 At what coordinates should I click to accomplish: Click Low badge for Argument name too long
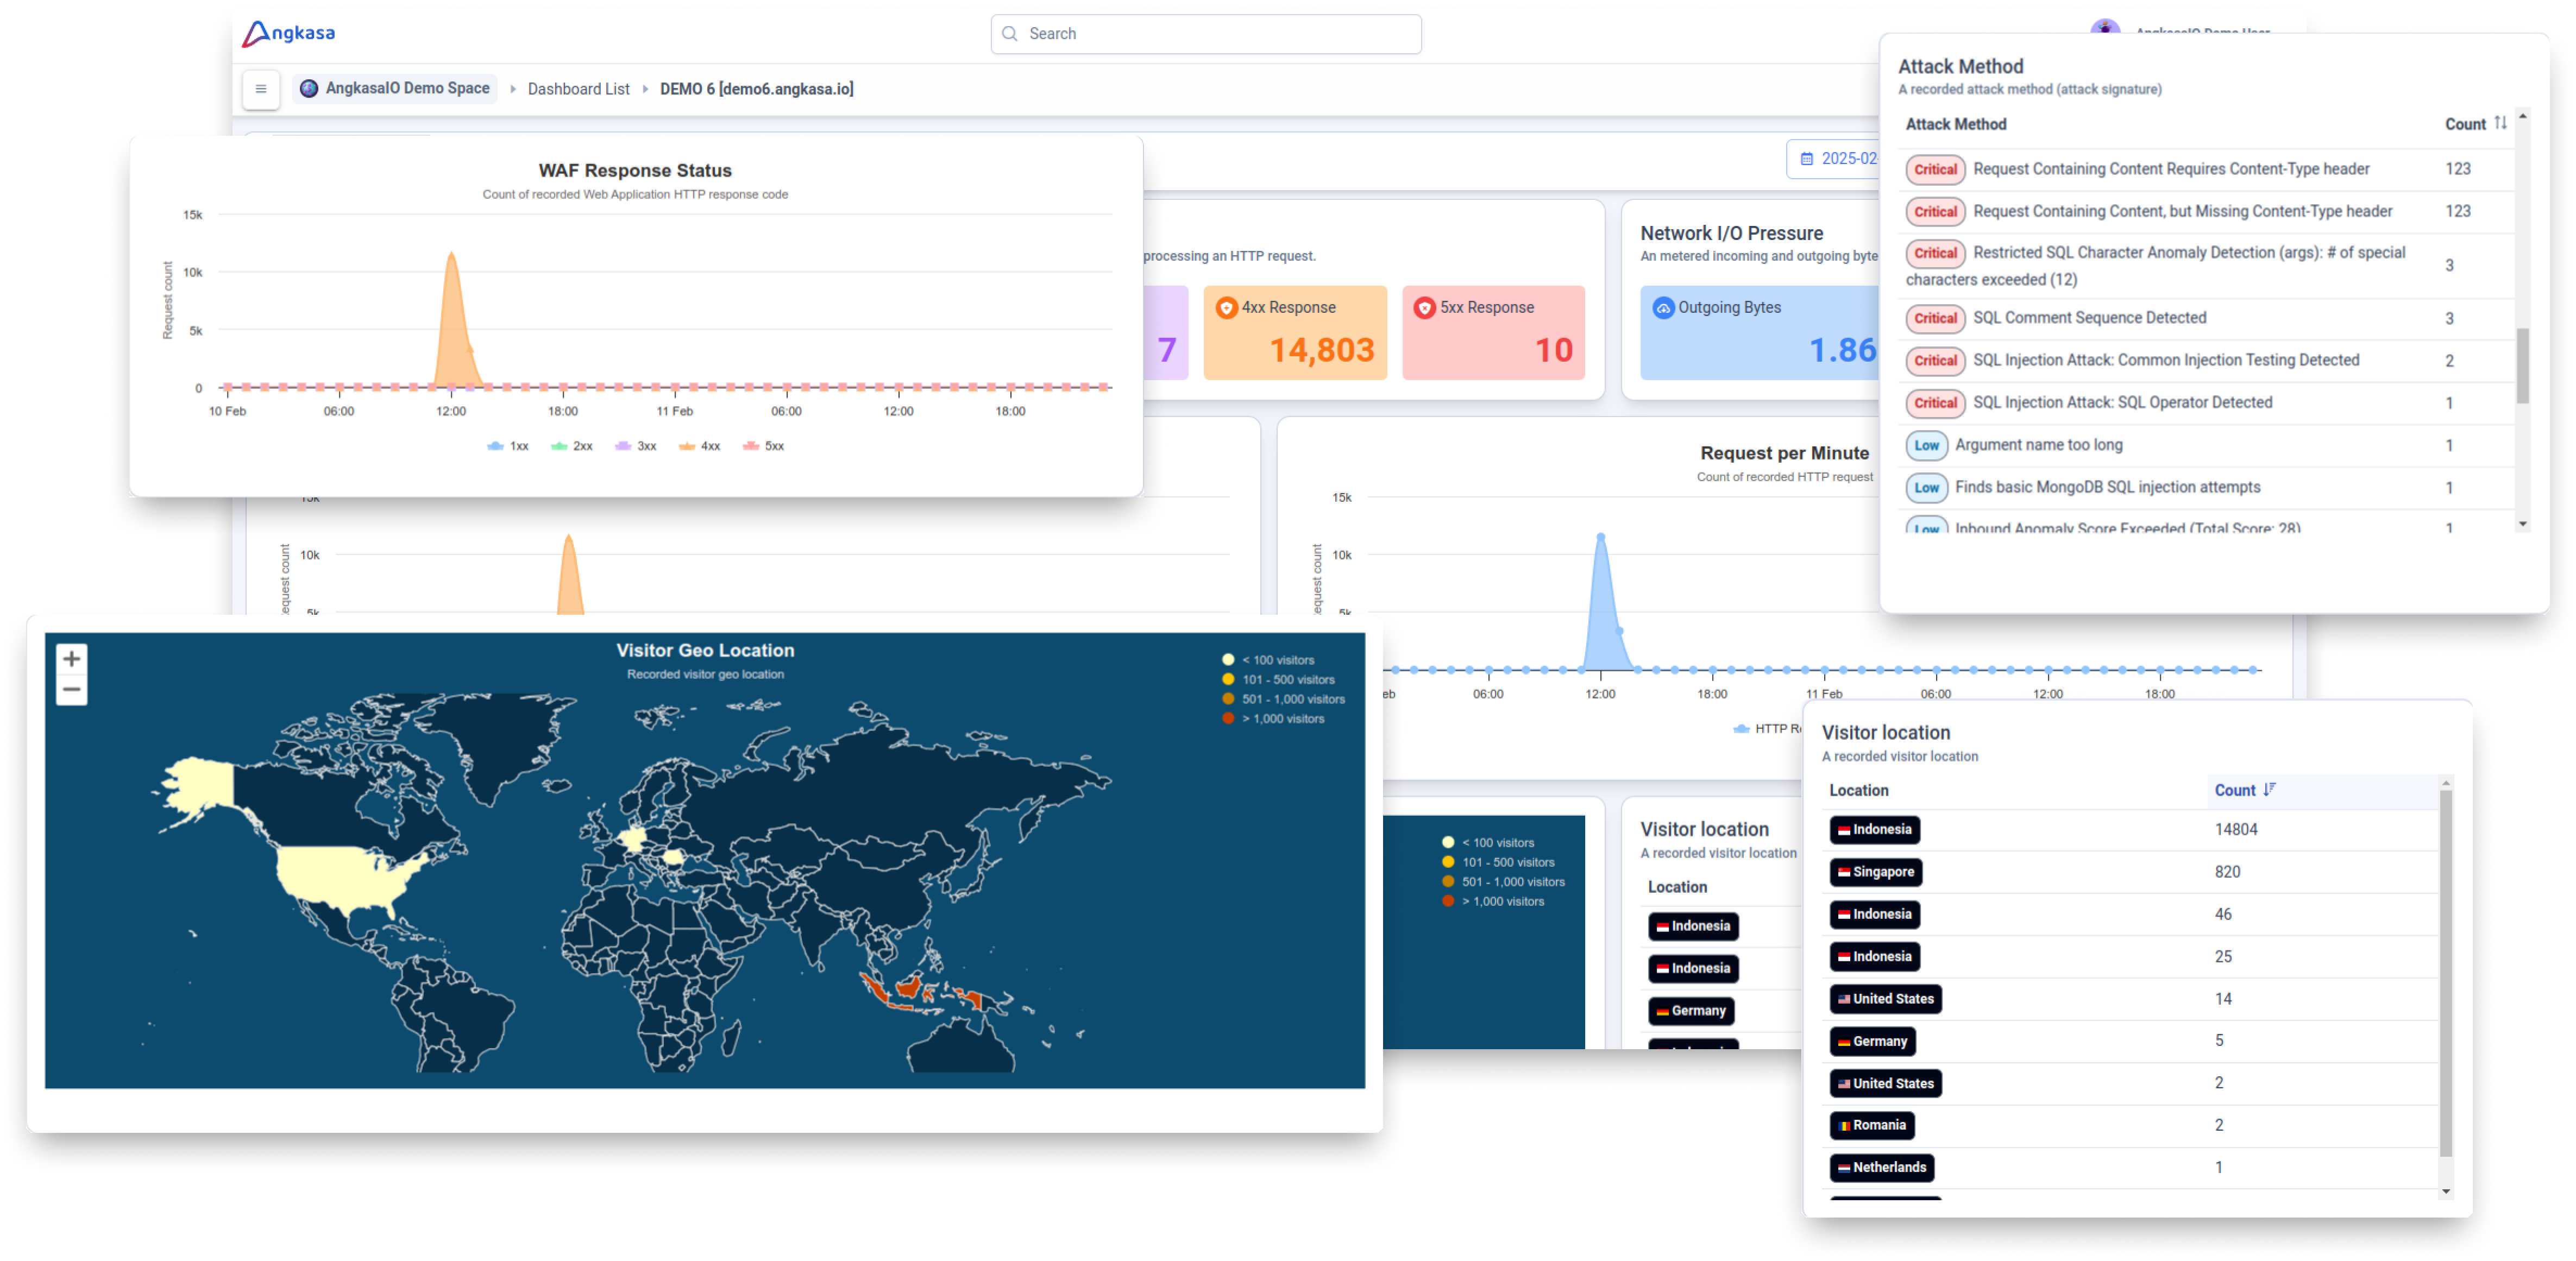click(1926, 446)
